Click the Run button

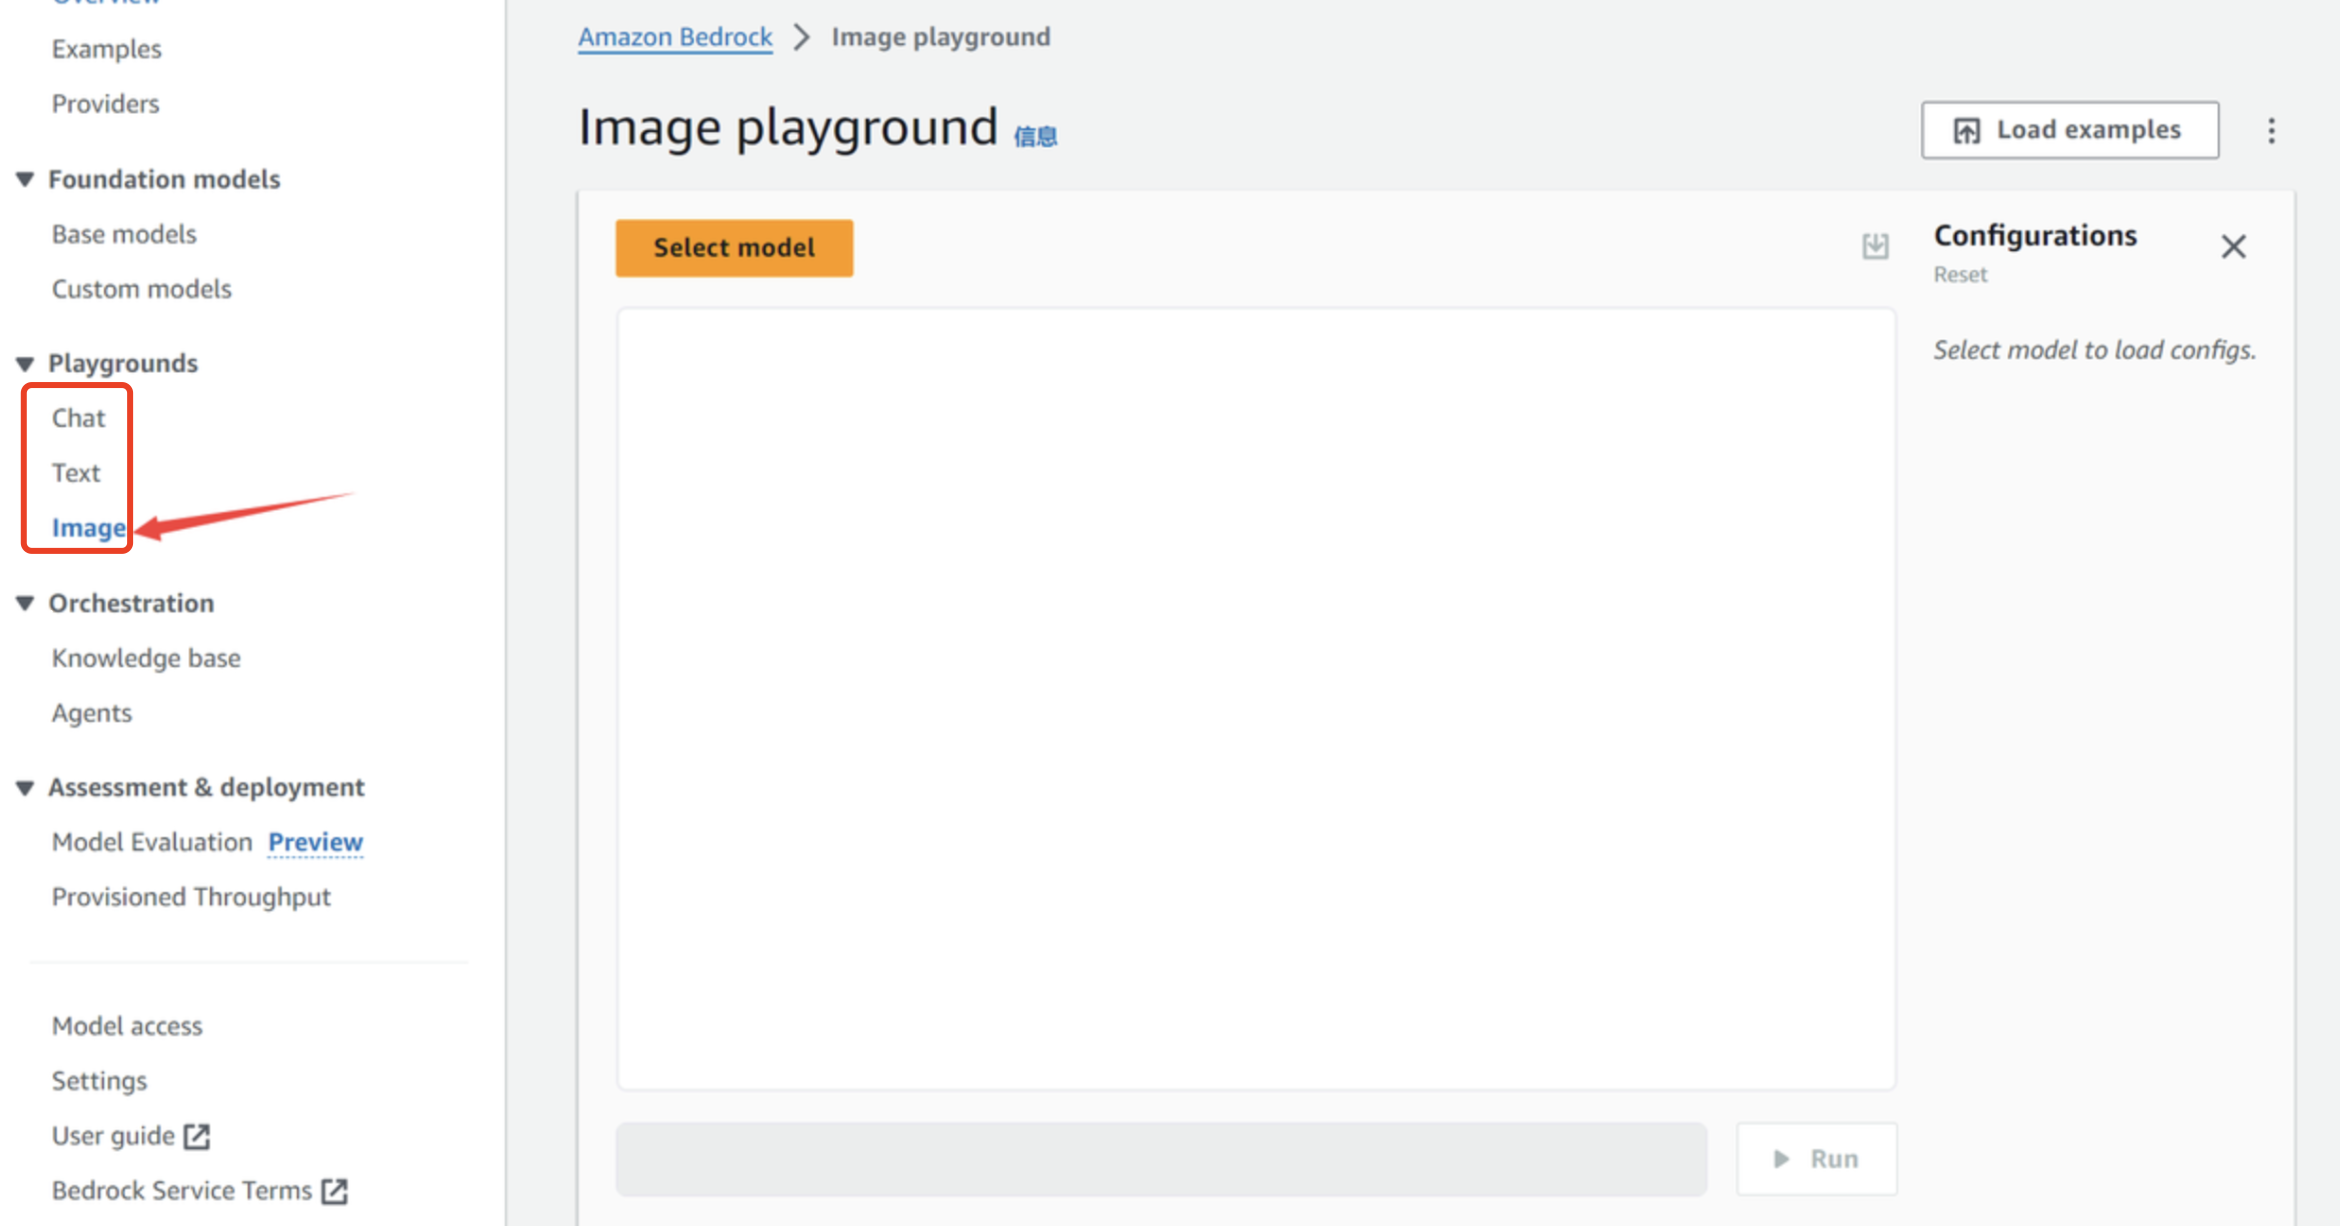[x=1816, y=1159]
